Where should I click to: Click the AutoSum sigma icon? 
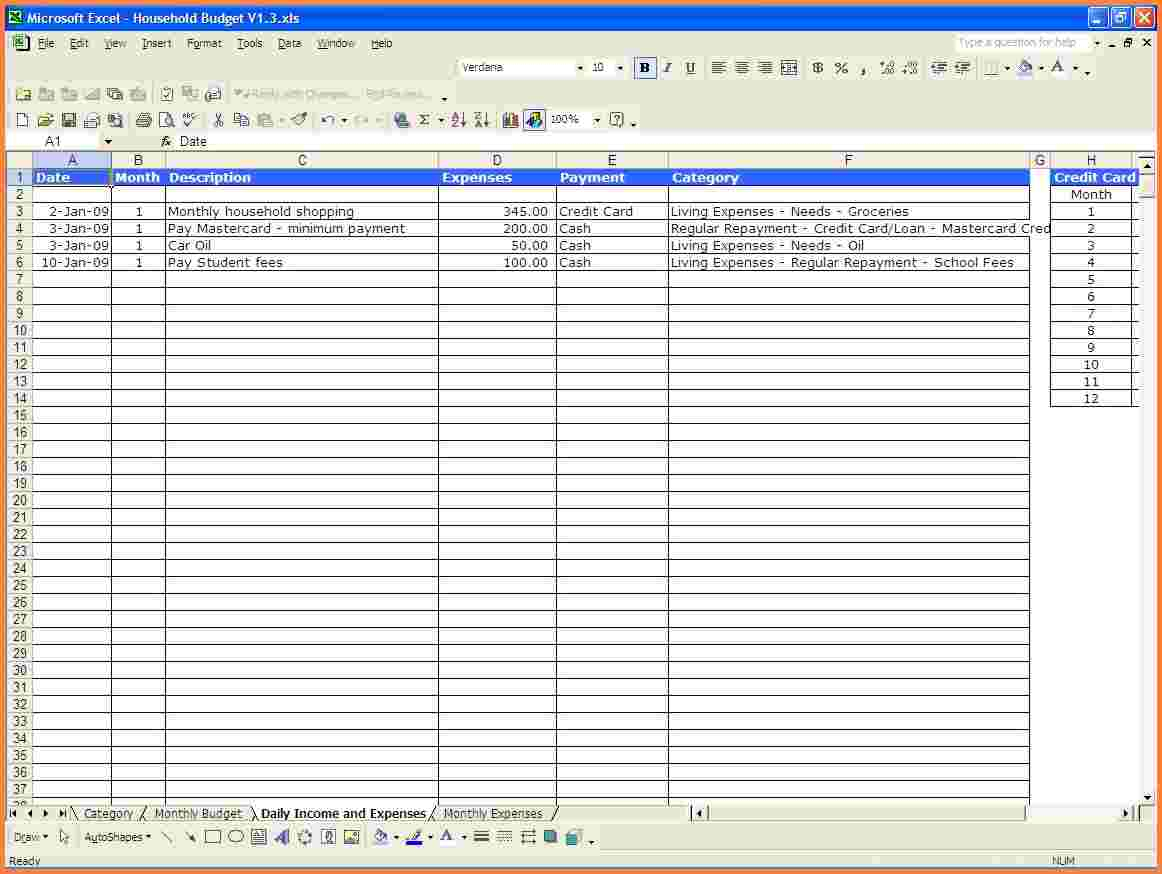[424, 120]
